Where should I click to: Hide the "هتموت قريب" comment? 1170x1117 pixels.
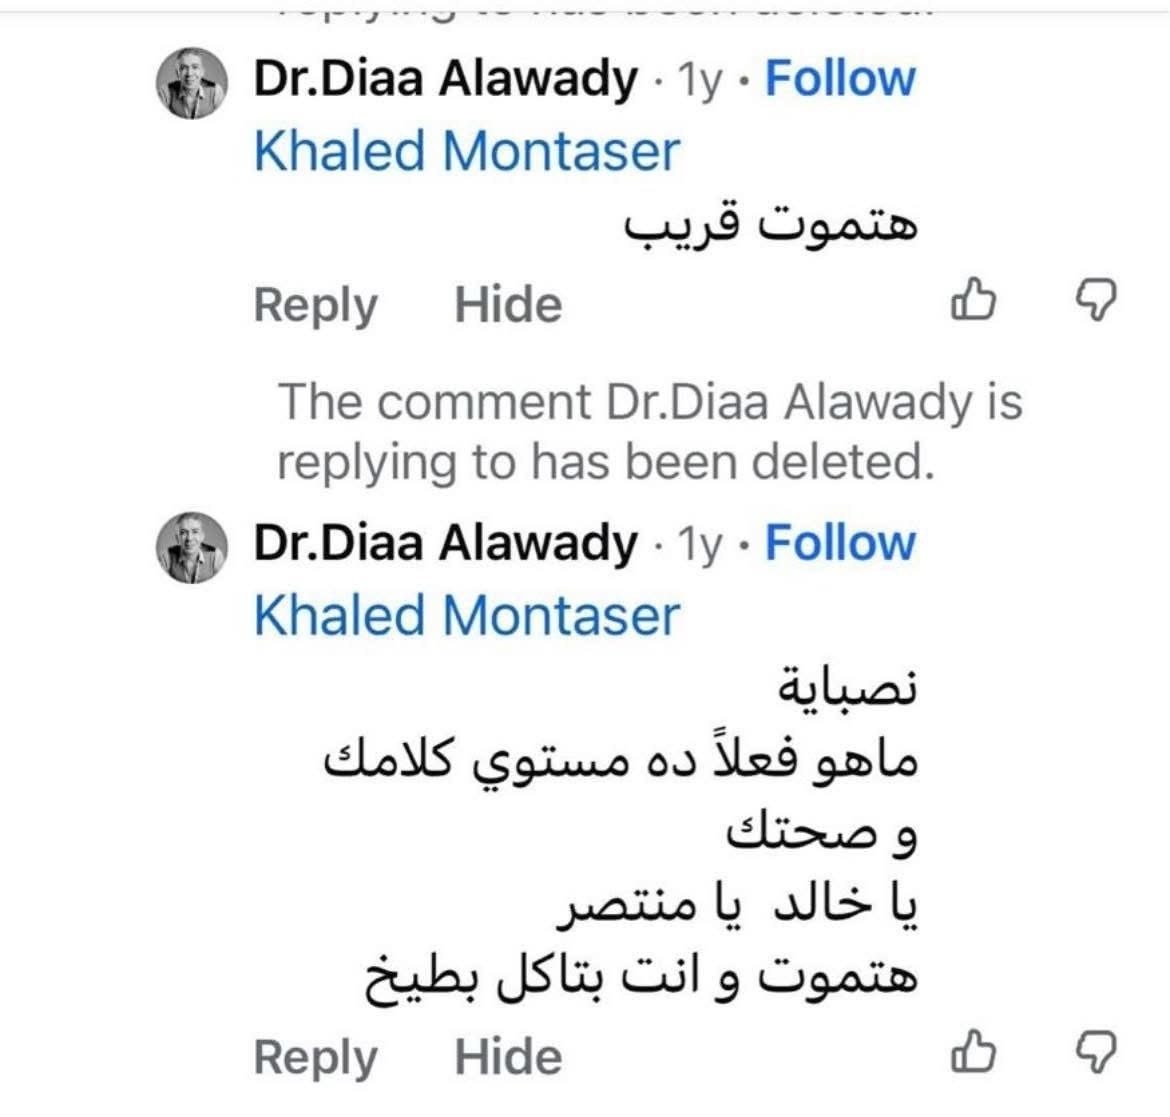(x=508, y=305)
